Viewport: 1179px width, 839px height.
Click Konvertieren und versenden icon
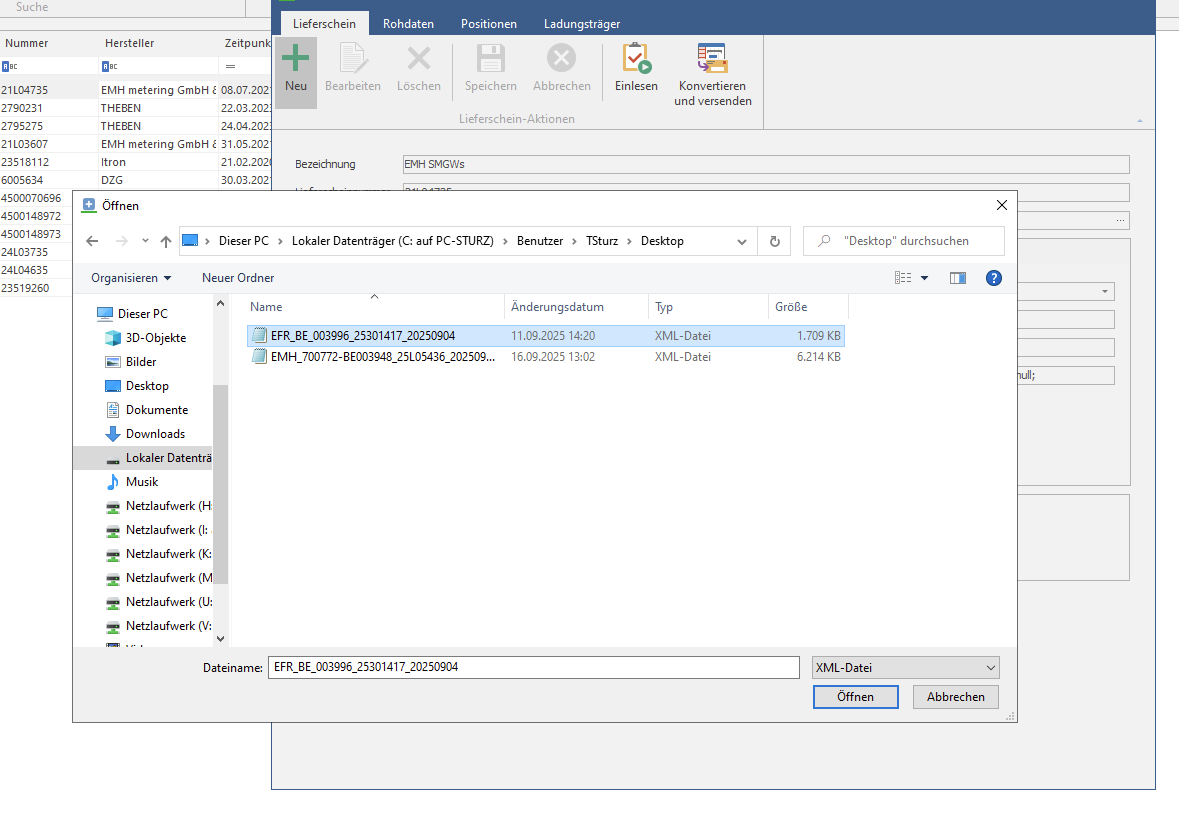click(712, 60)
